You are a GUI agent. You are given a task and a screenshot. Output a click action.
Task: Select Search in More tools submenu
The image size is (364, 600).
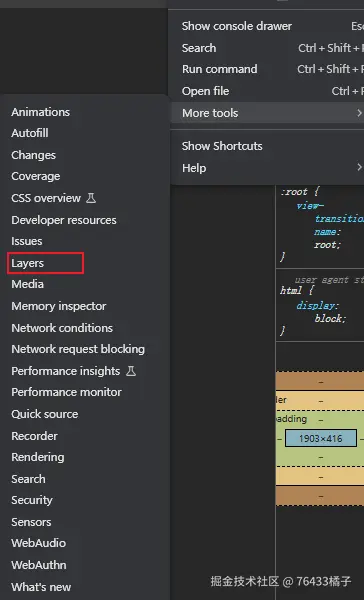[28, 479]
